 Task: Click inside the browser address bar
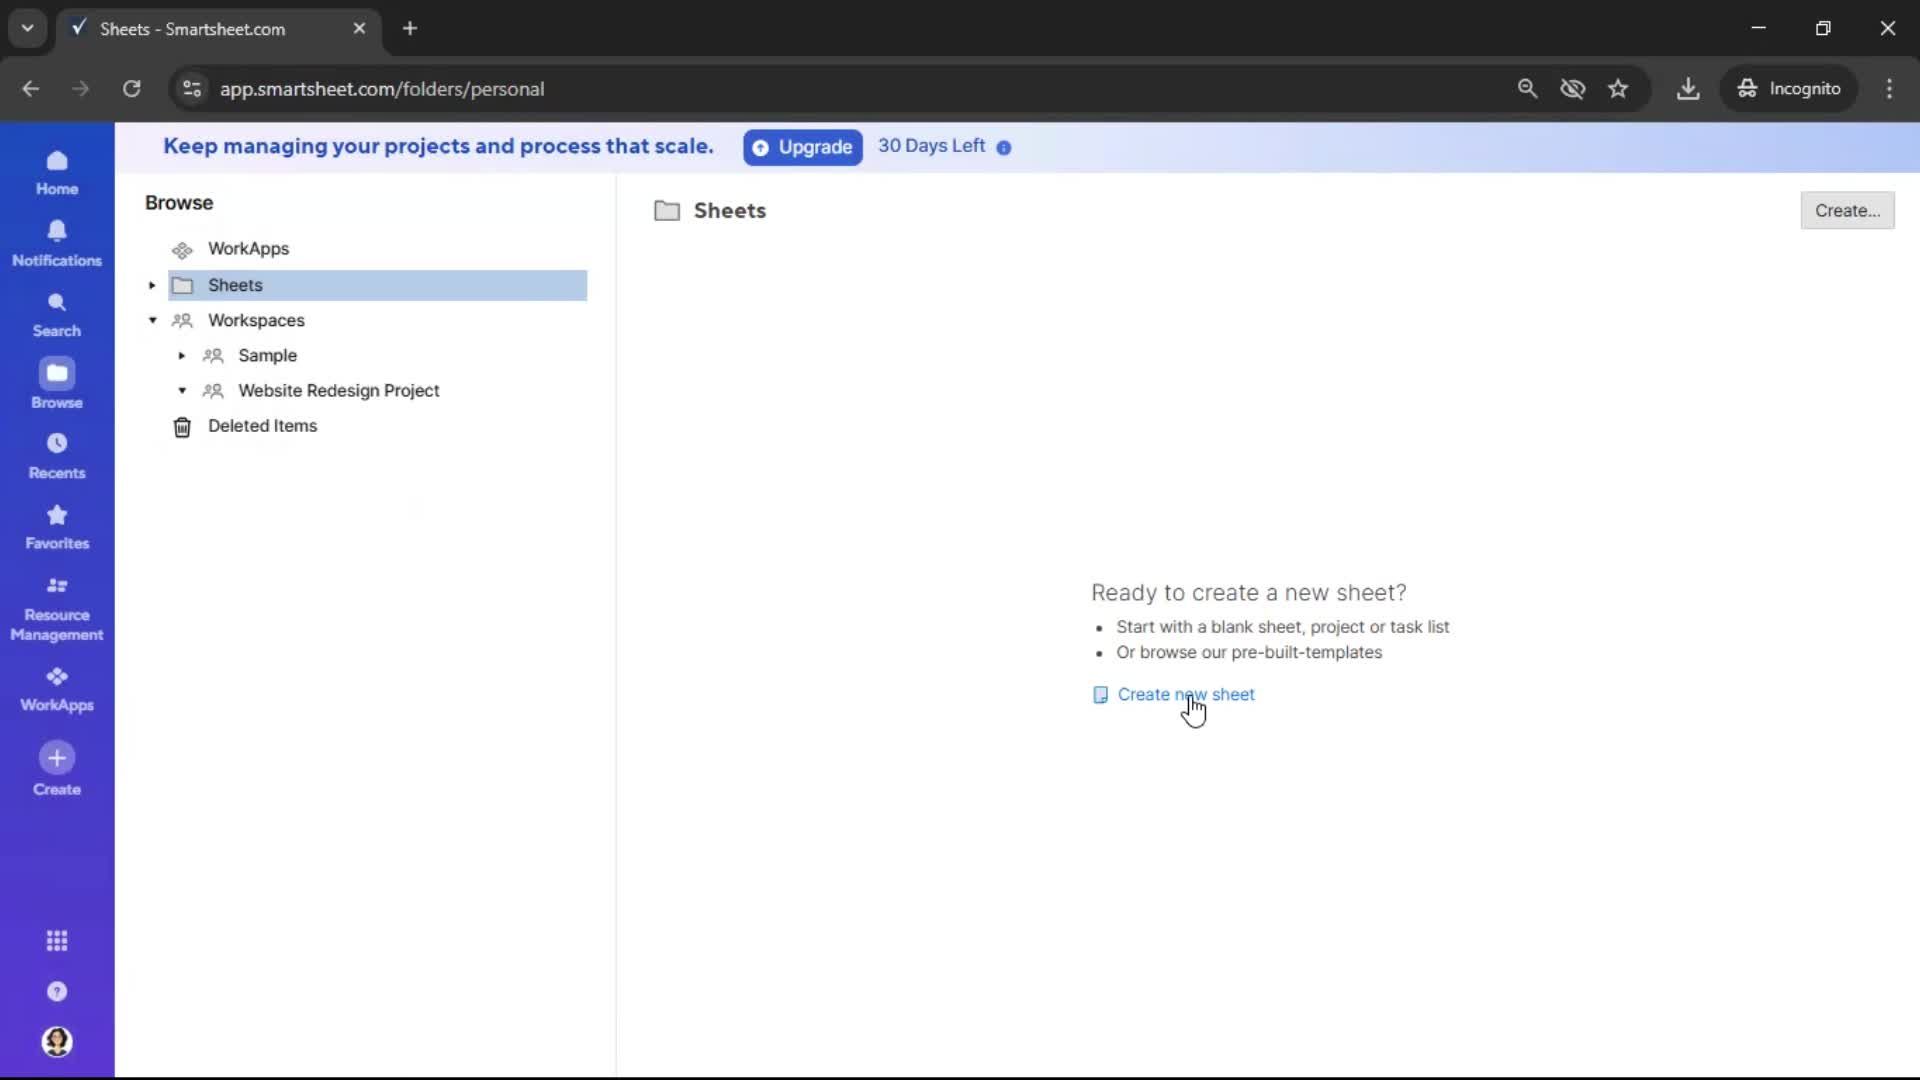click(700, 88)
